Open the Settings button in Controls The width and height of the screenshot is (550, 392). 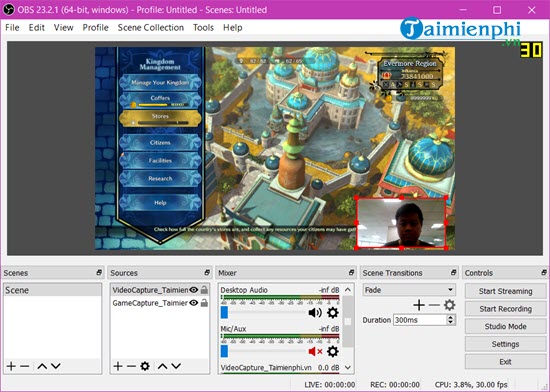click(505, 344)
